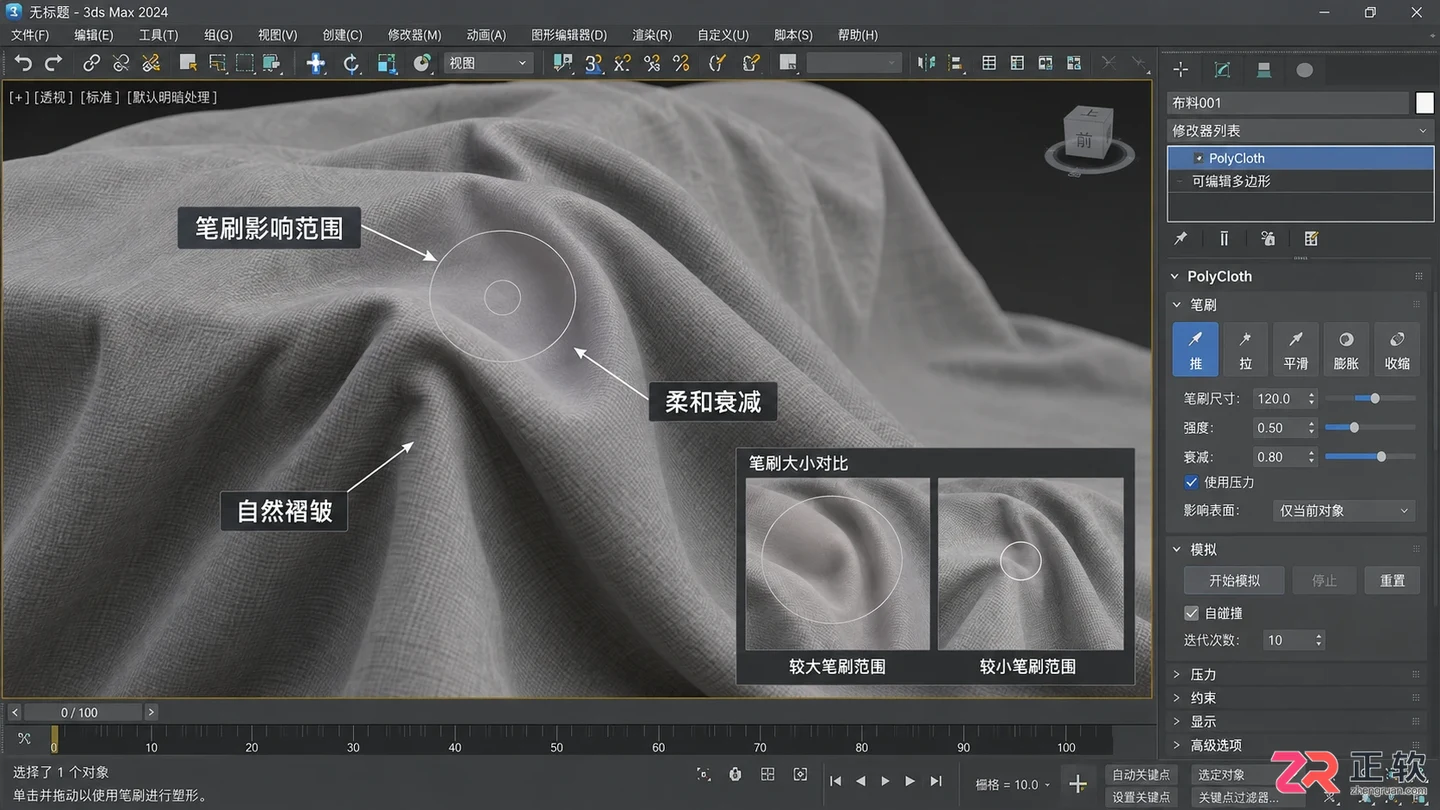The image size is (1440, 810).
Task: Open the Mirror tool
Action: click(927, 63)
